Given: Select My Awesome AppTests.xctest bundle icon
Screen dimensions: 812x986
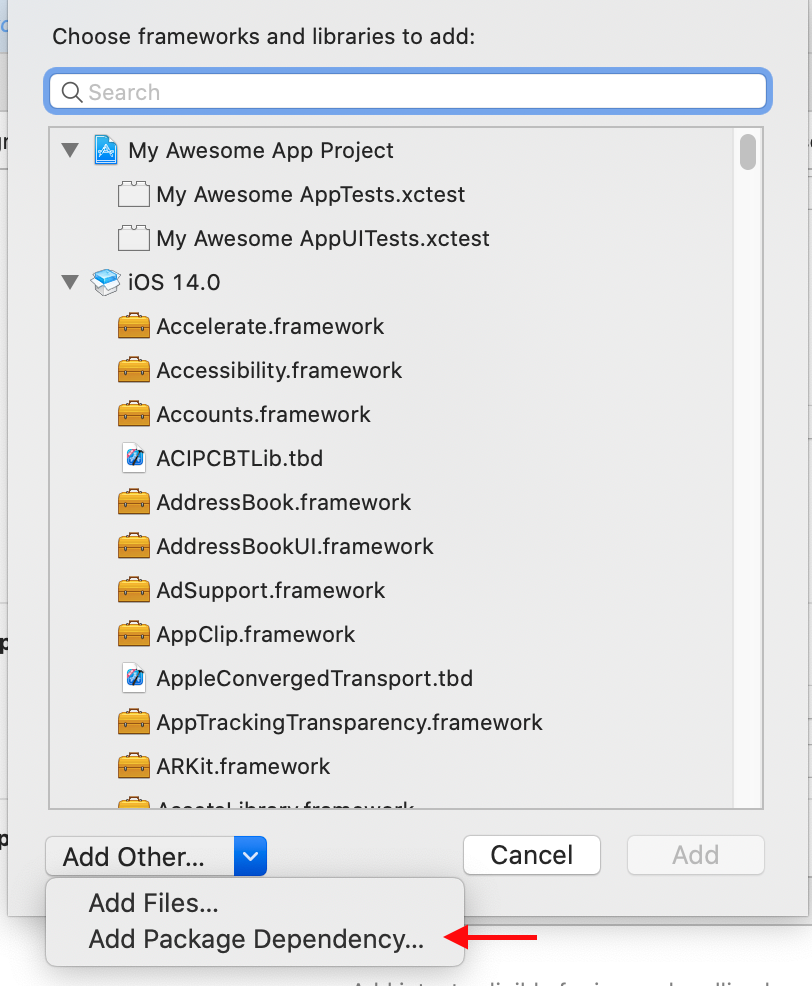Looking at the screenshot, I should (133, 194).
